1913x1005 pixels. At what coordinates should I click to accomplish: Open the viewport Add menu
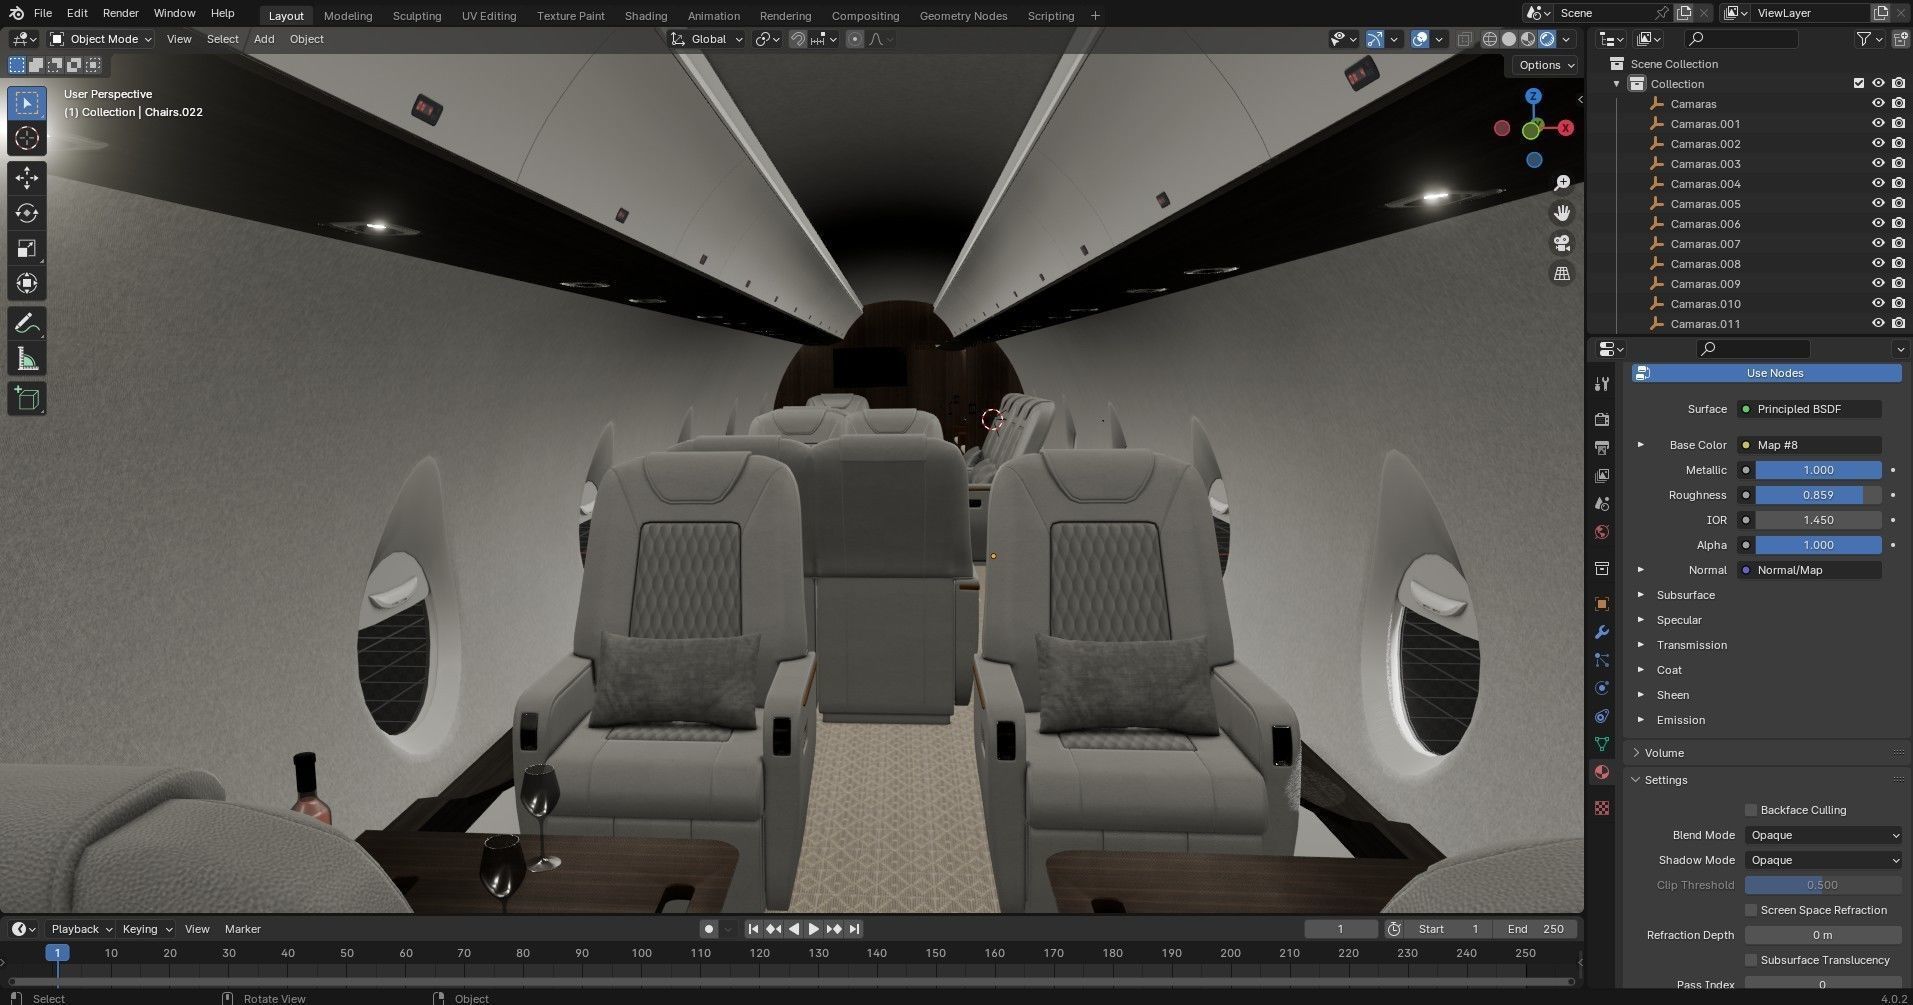point(264,39)
